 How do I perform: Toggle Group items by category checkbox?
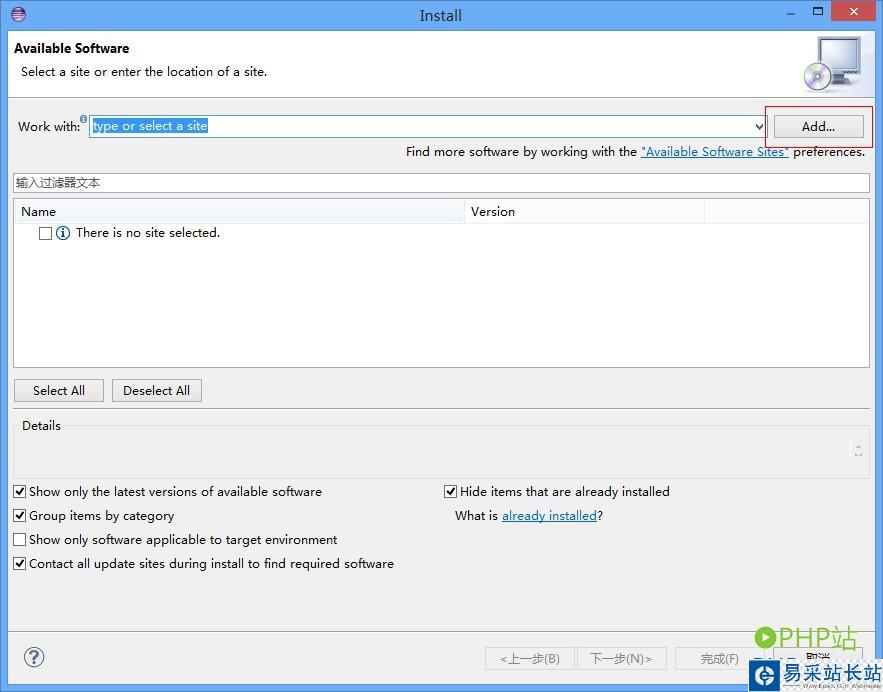click(20, 515)
